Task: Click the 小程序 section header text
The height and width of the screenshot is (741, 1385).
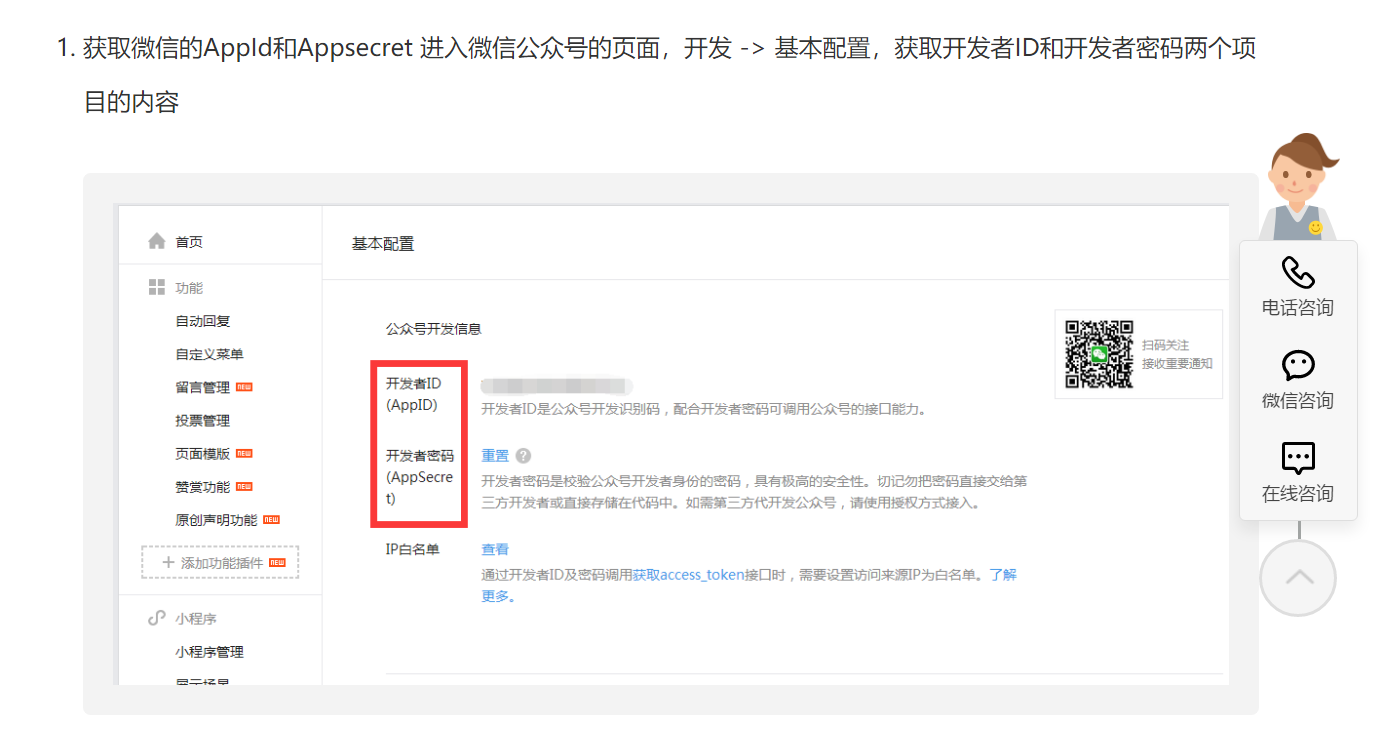Action: point(196,619)
